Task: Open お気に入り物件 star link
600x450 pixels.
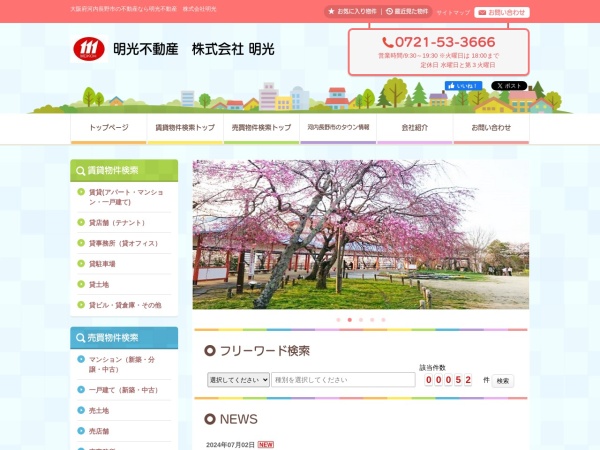Action: coord(352,11)
